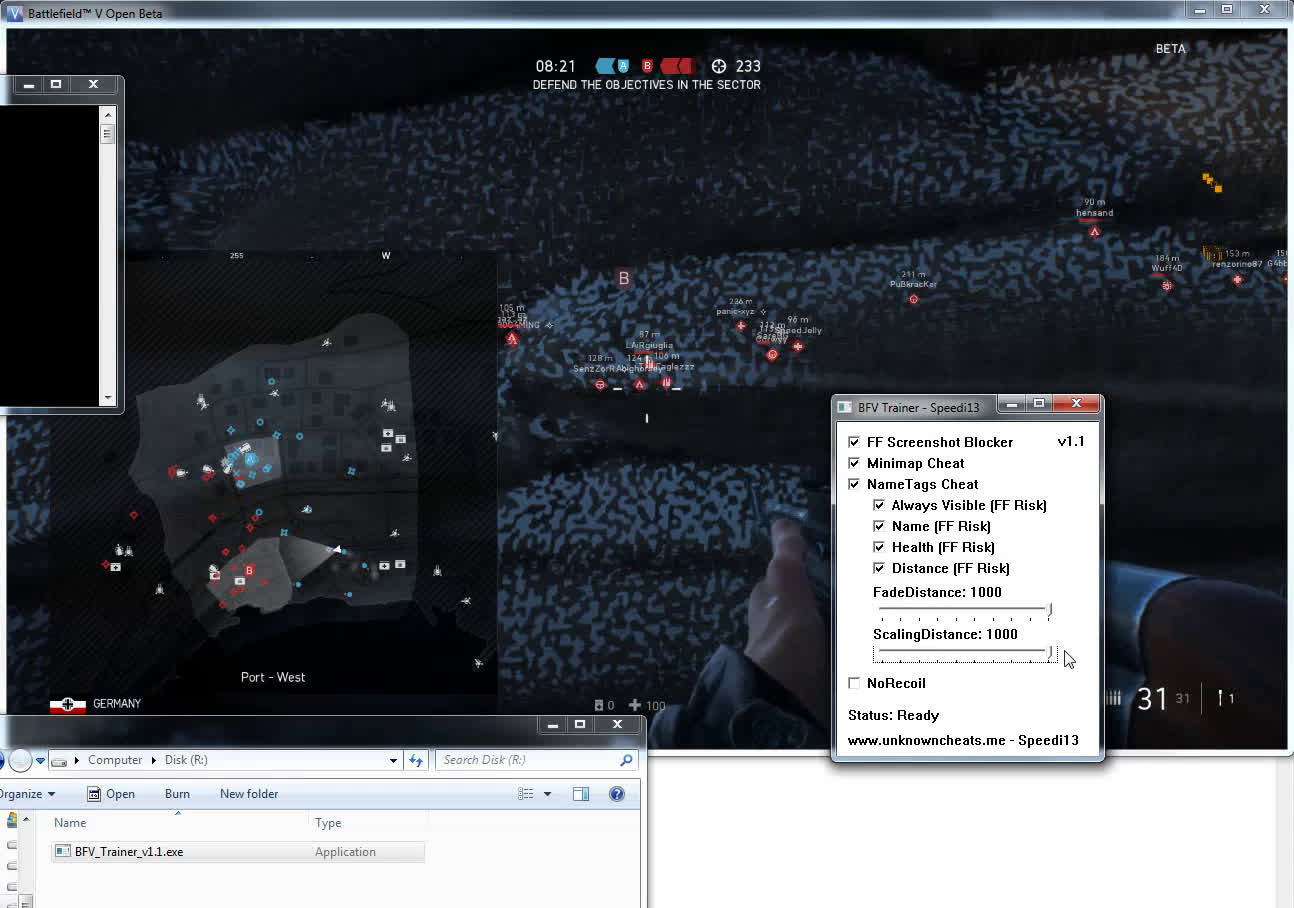
Task: Open Explorer help via the question mark icon
Action: click(x=617, y=794)
